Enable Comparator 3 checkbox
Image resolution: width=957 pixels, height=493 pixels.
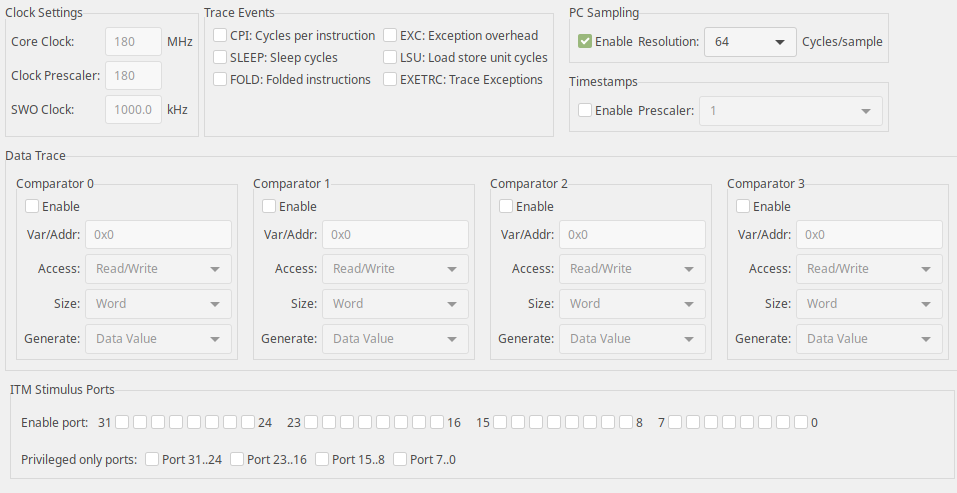click(x=743, y=207)
